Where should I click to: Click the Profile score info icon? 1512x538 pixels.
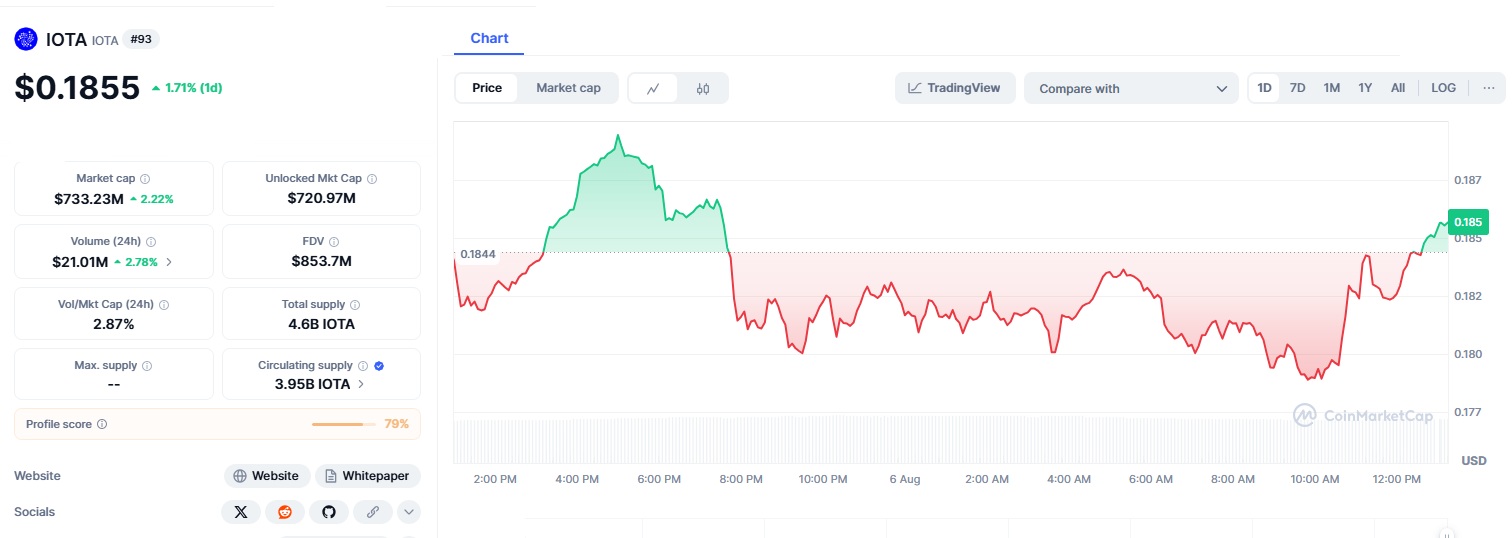point(102,424)
